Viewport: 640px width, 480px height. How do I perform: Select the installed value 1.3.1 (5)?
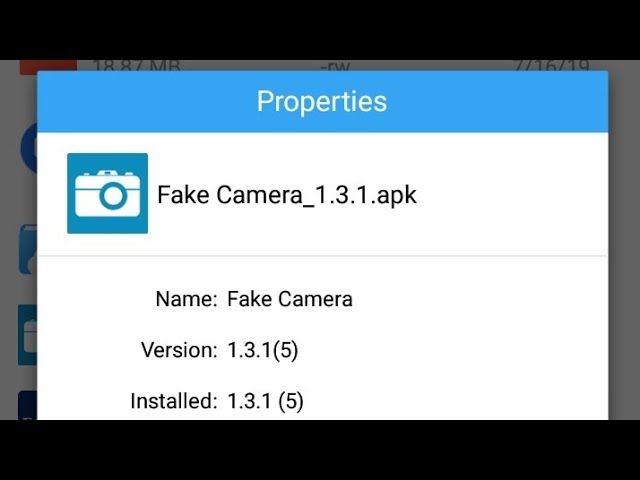(x=265, y=401)
